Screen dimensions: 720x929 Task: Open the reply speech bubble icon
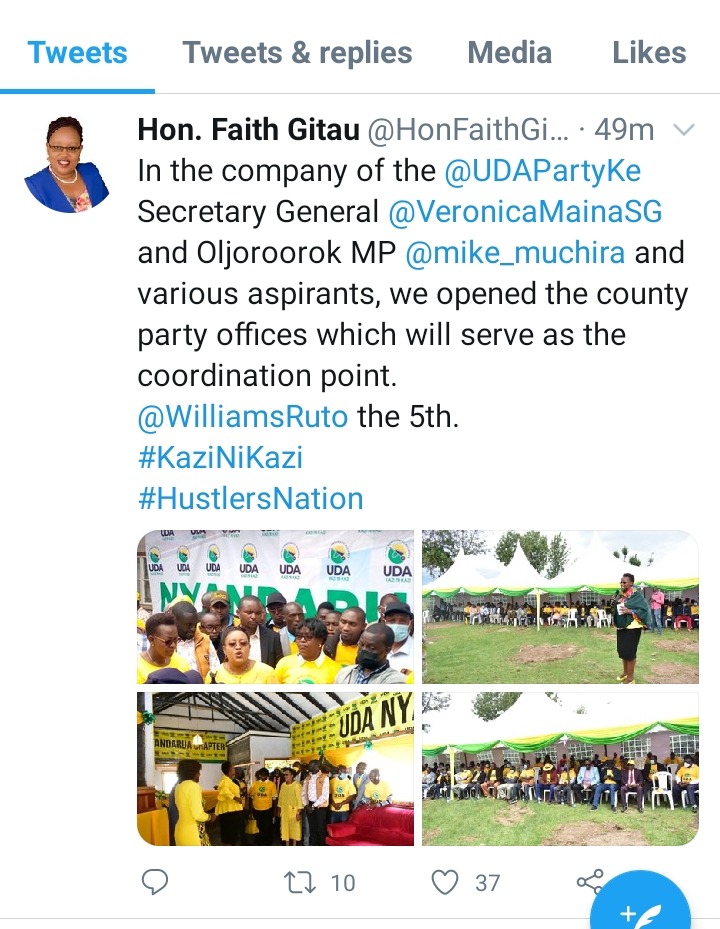(155, 882)
